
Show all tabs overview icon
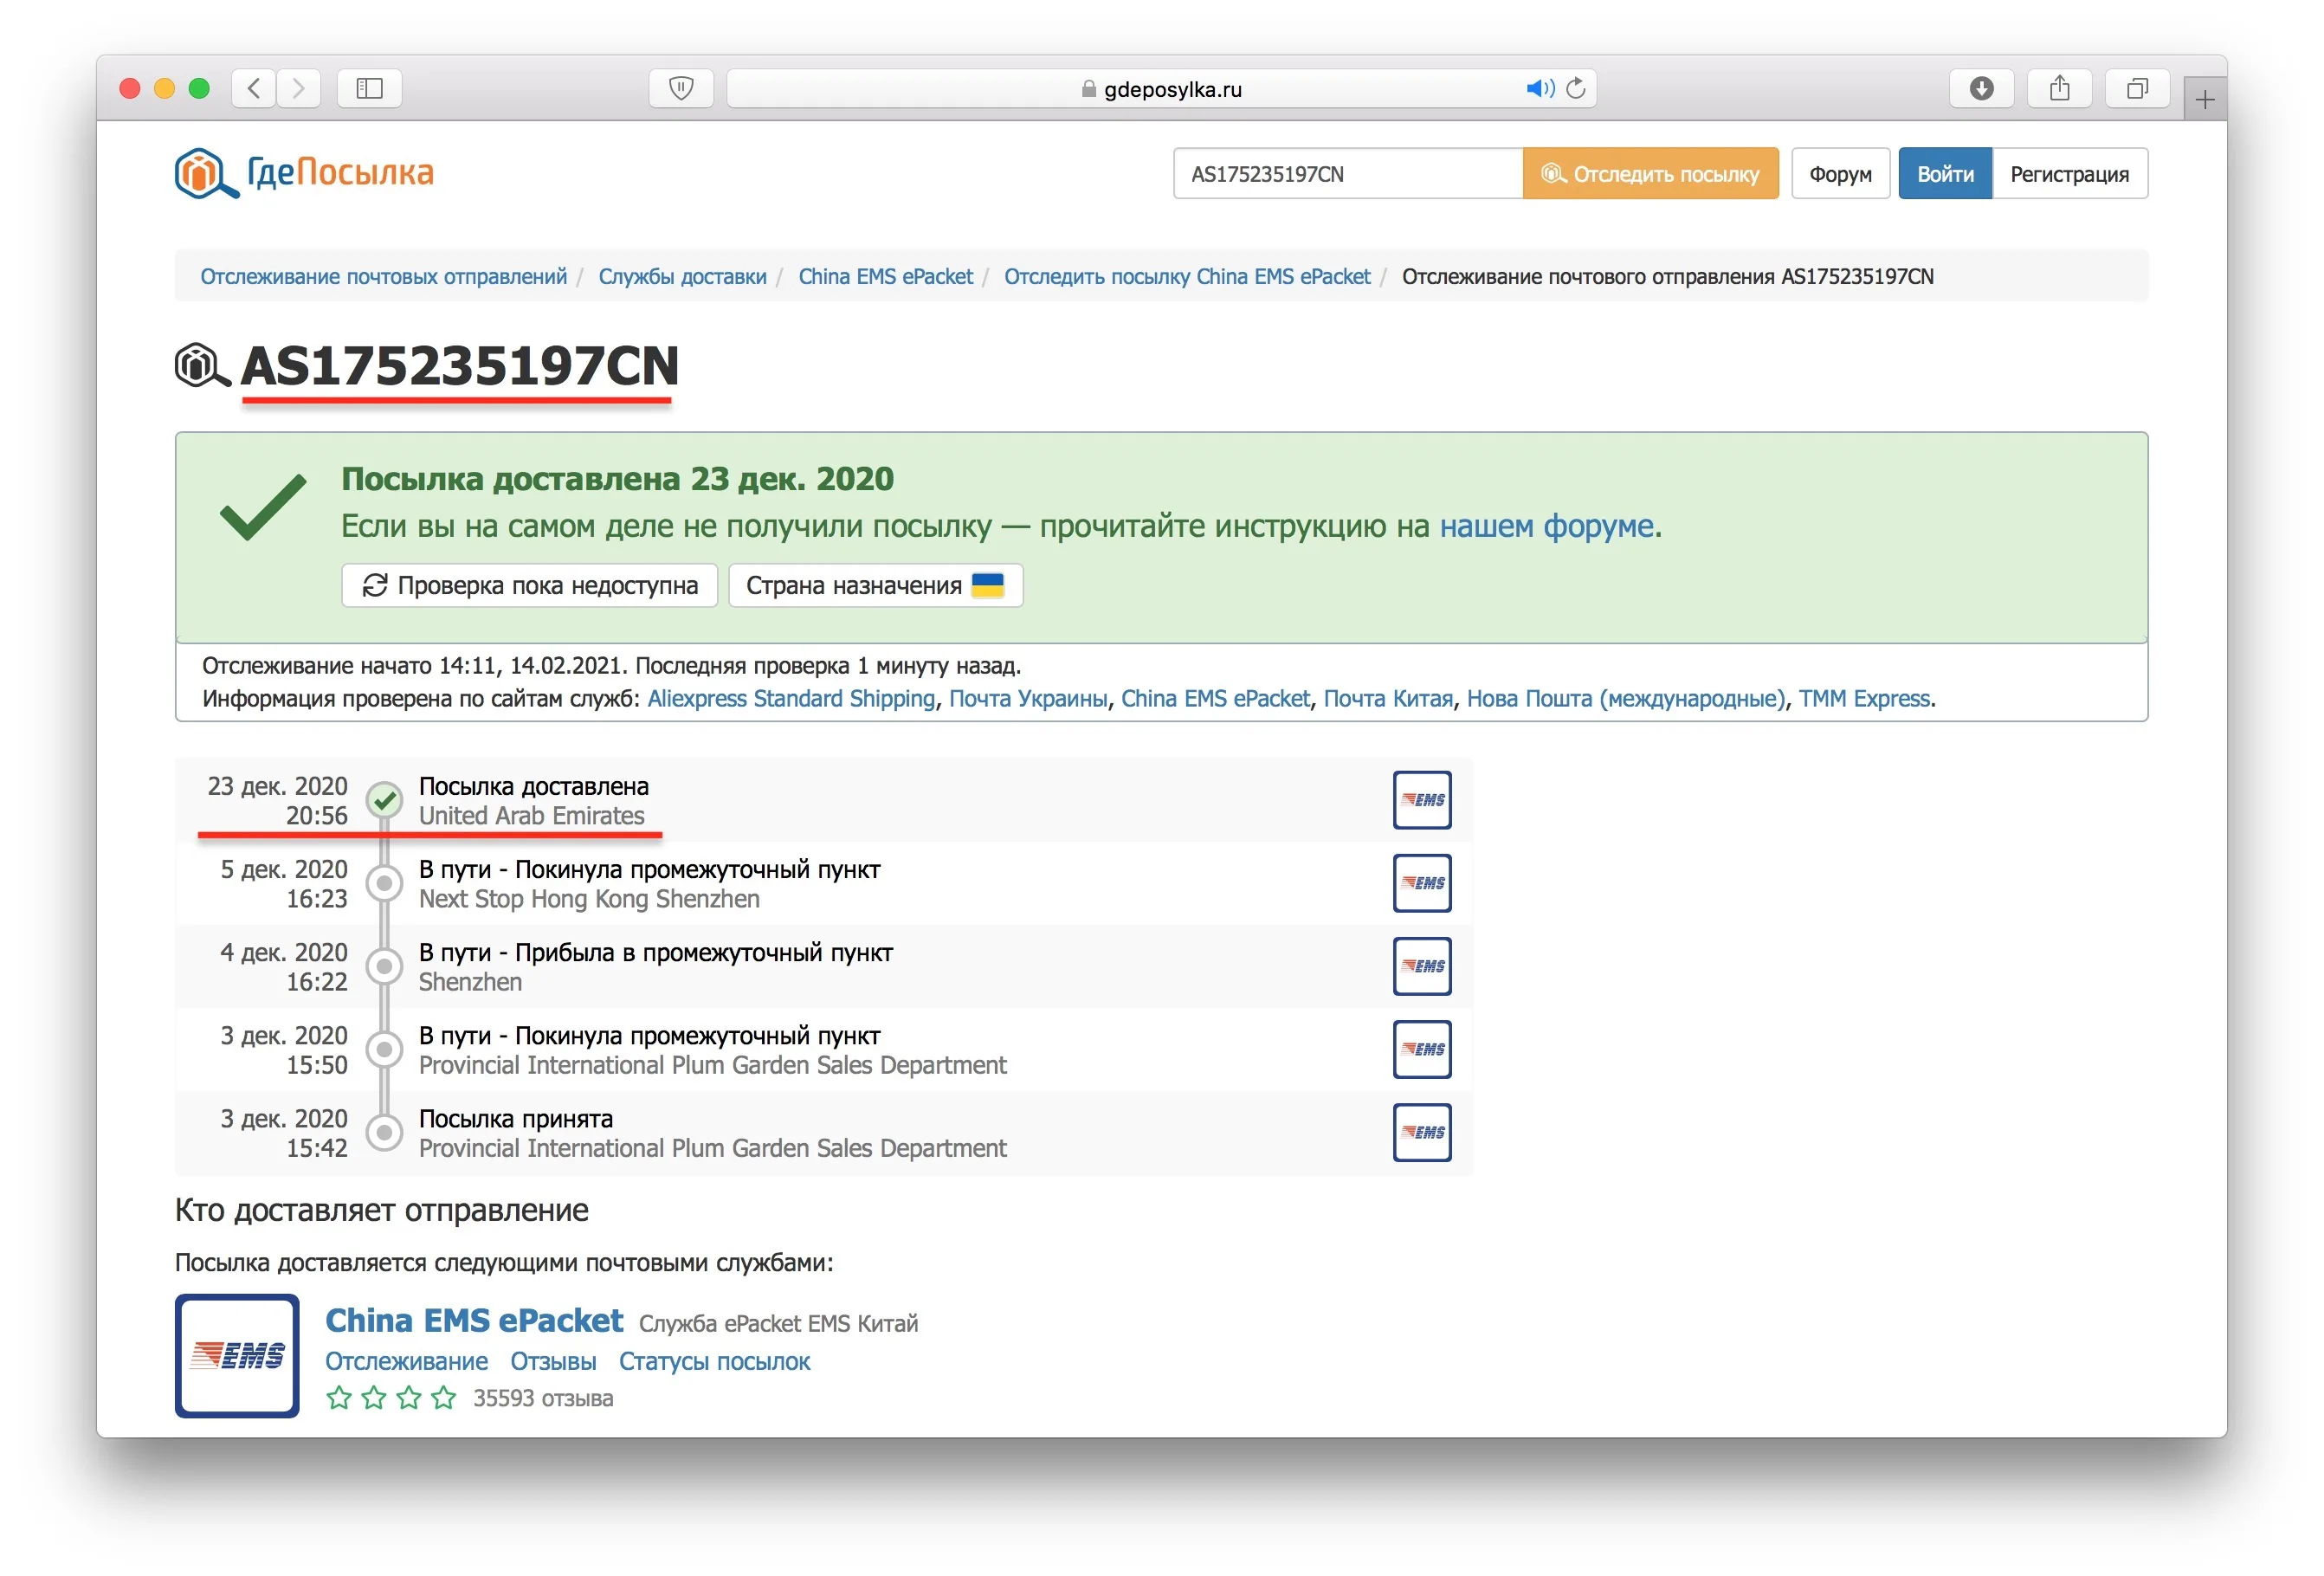(x=2137, y=88)
